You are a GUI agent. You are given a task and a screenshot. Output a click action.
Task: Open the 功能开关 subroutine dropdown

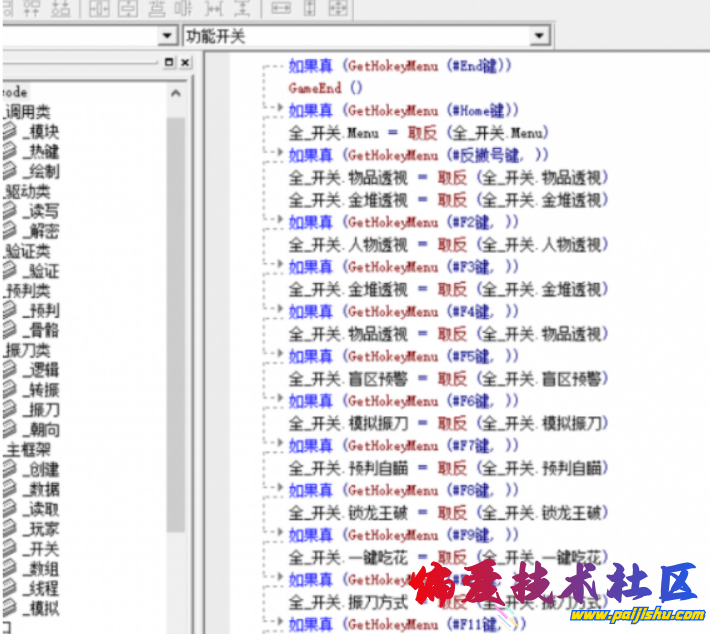click(540, 37)
